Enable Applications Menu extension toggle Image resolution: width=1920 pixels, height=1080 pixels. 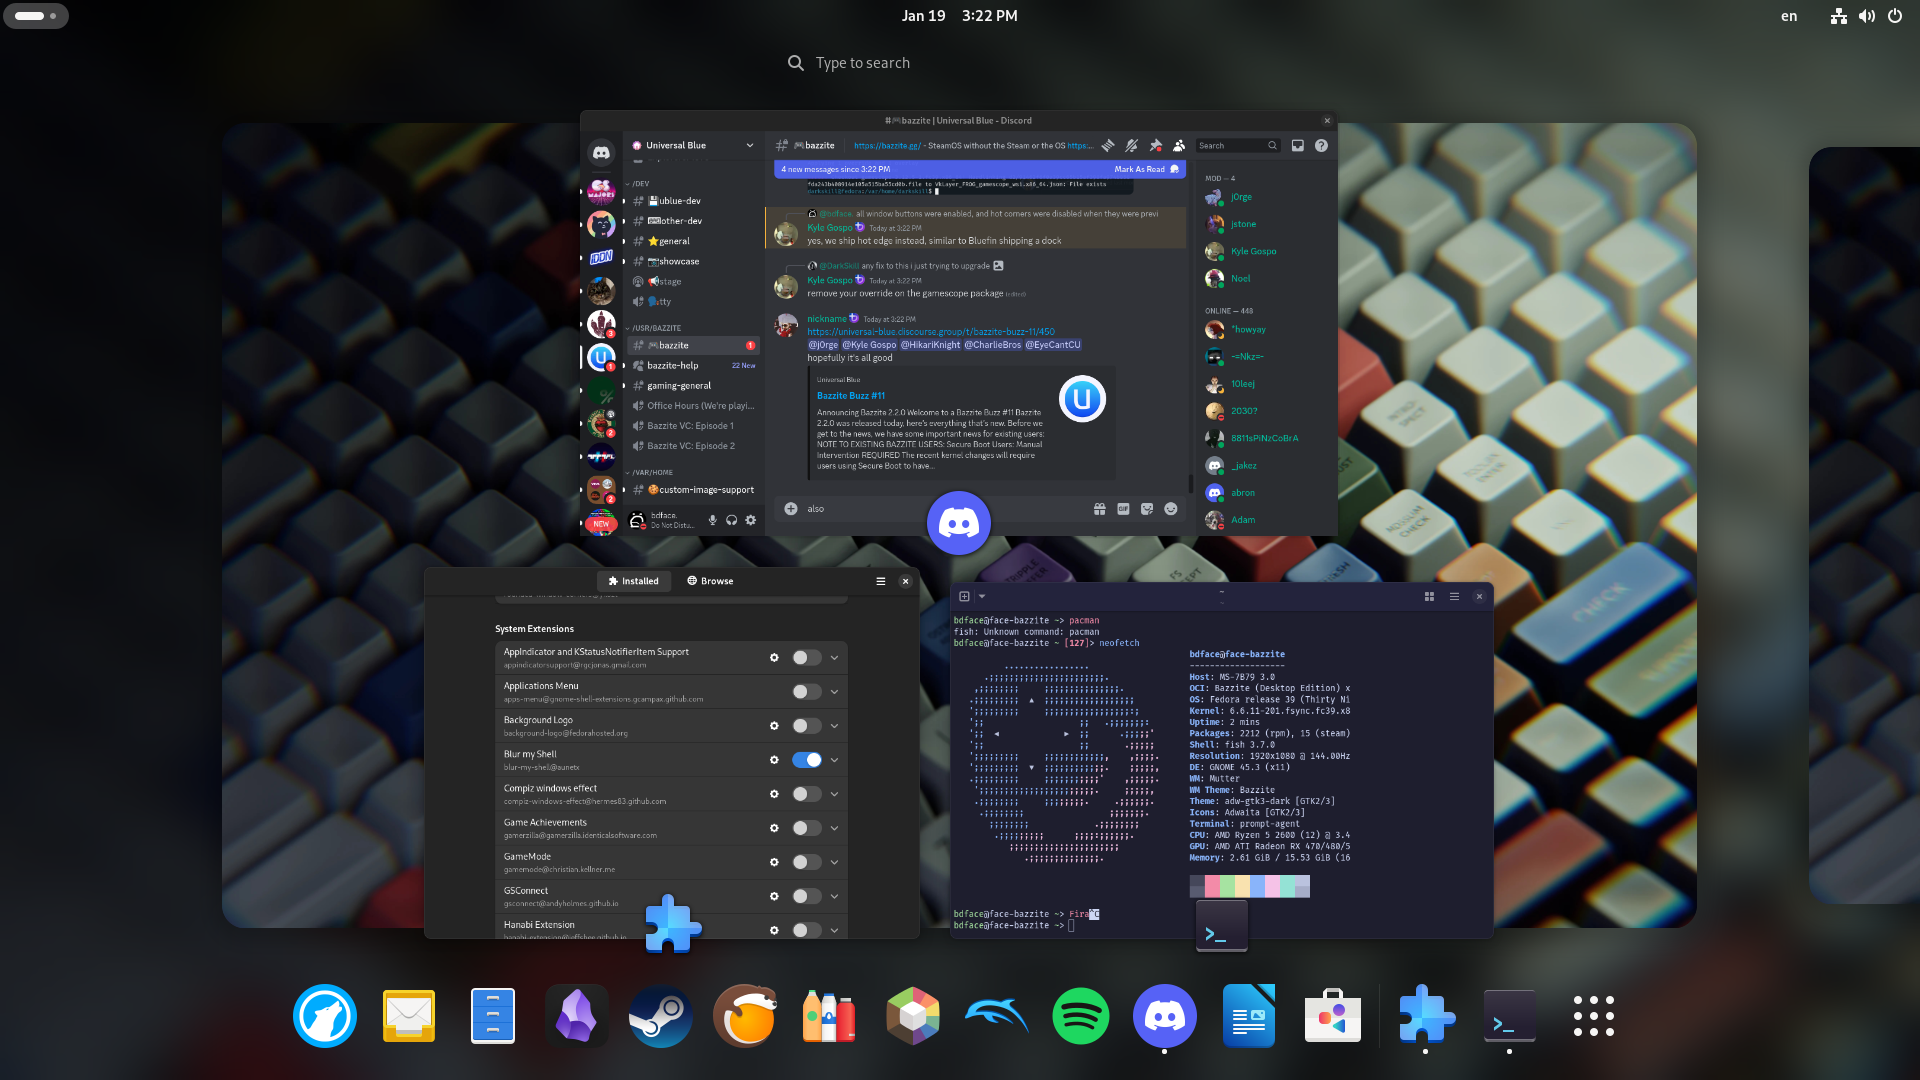(x=807, y=692)
